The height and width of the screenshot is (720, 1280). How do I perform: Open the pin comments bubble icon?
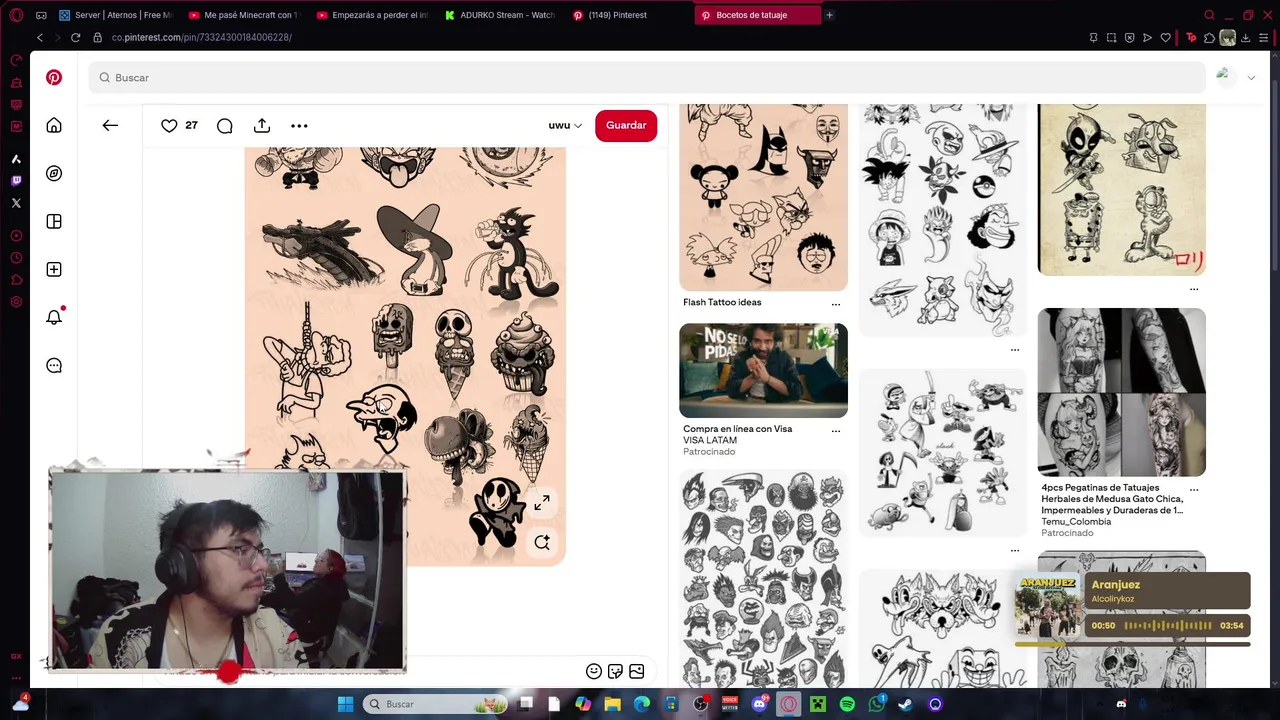click(x=225, y=125)
